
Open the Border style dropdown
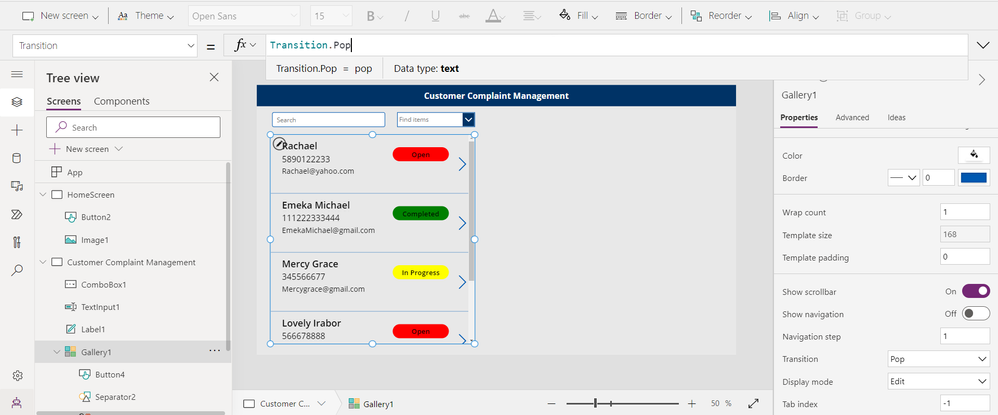click(904, 178)
